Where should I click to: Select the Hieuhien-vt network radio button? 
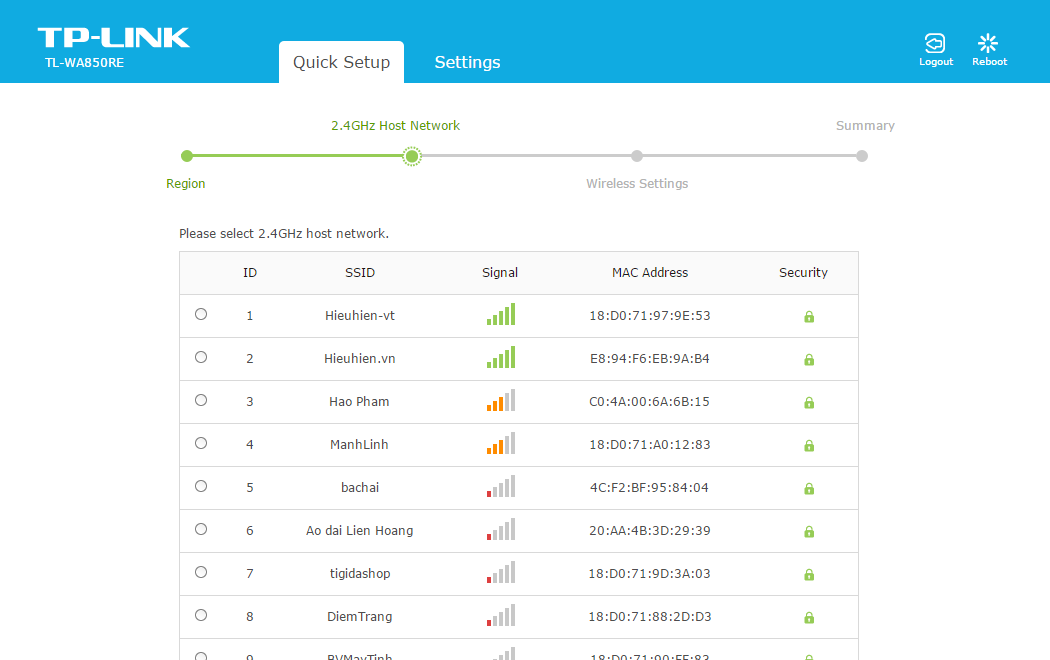[x=201, y=314]
